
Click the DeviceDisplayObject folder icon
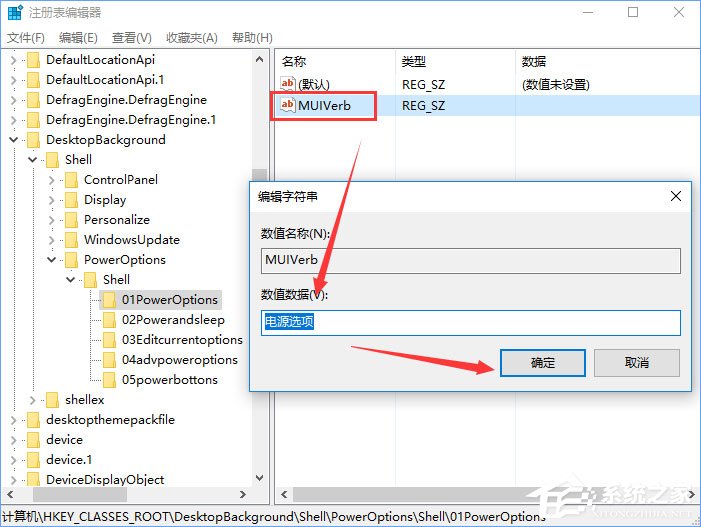click(34, 480)
